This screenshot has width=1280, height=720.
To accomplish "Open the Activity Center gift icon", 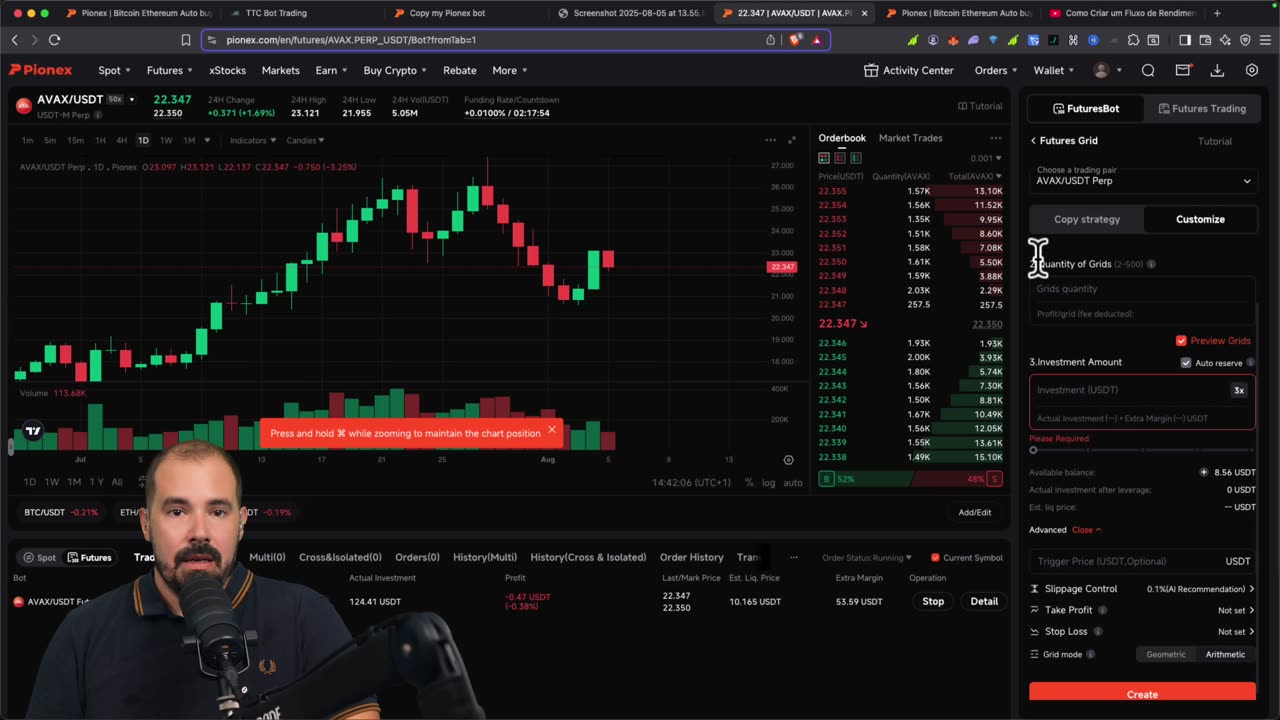I will point(871,70).
